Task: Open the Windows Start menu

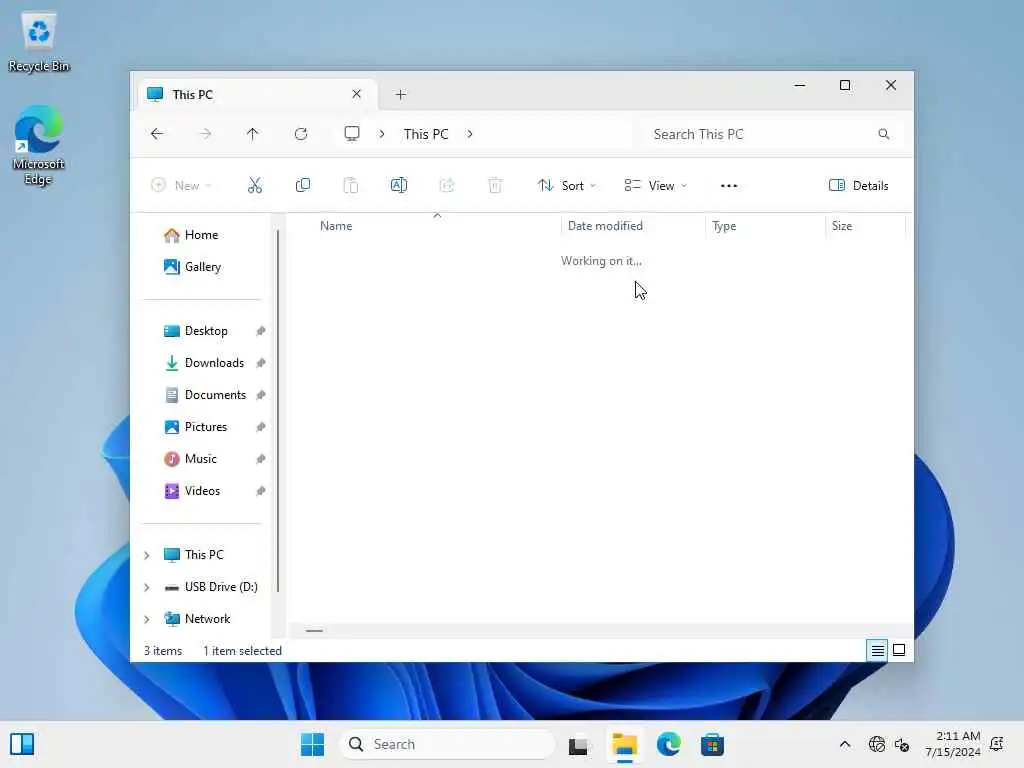Action: tap(312, 744)
